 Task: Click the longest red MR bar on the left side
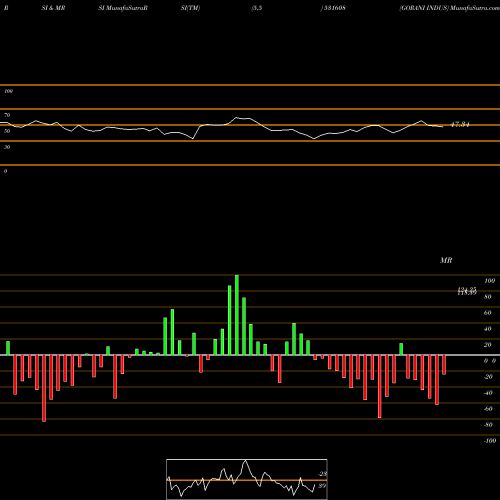[44, 388]
